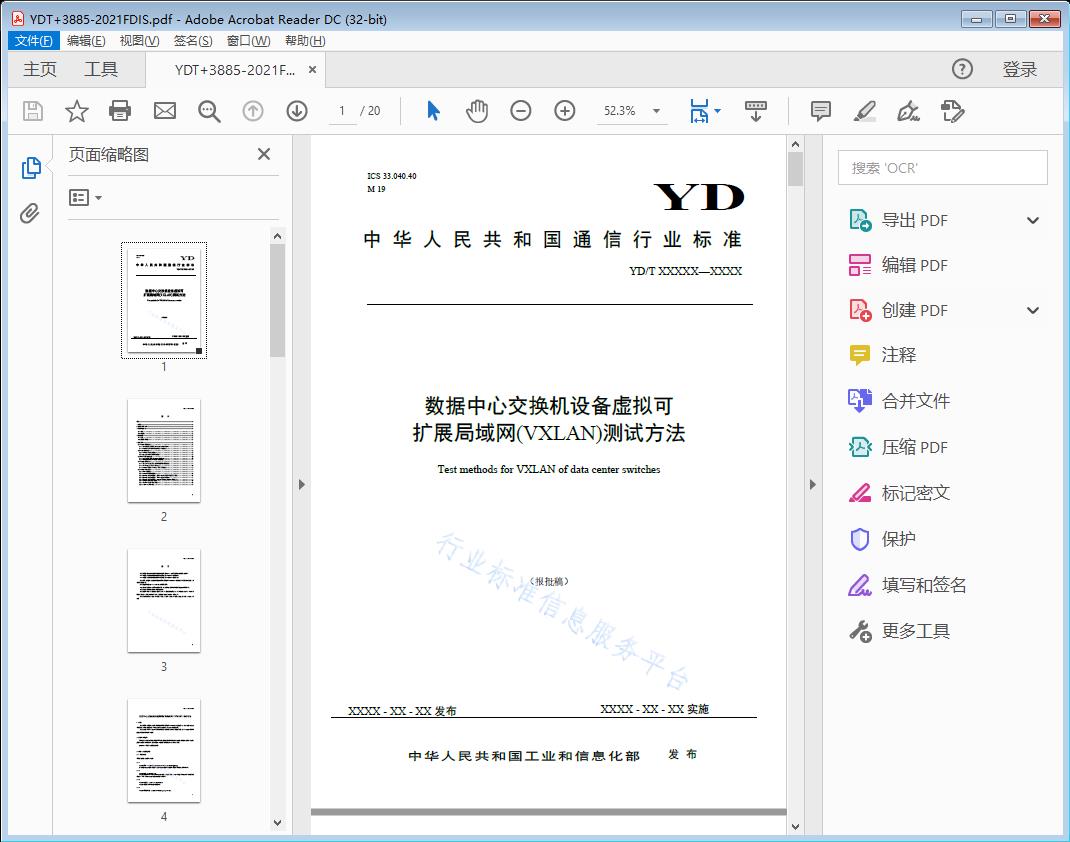
Task: Email the PDF using the envelope icon
Action: pyautogui.click(x=164, y=111)
